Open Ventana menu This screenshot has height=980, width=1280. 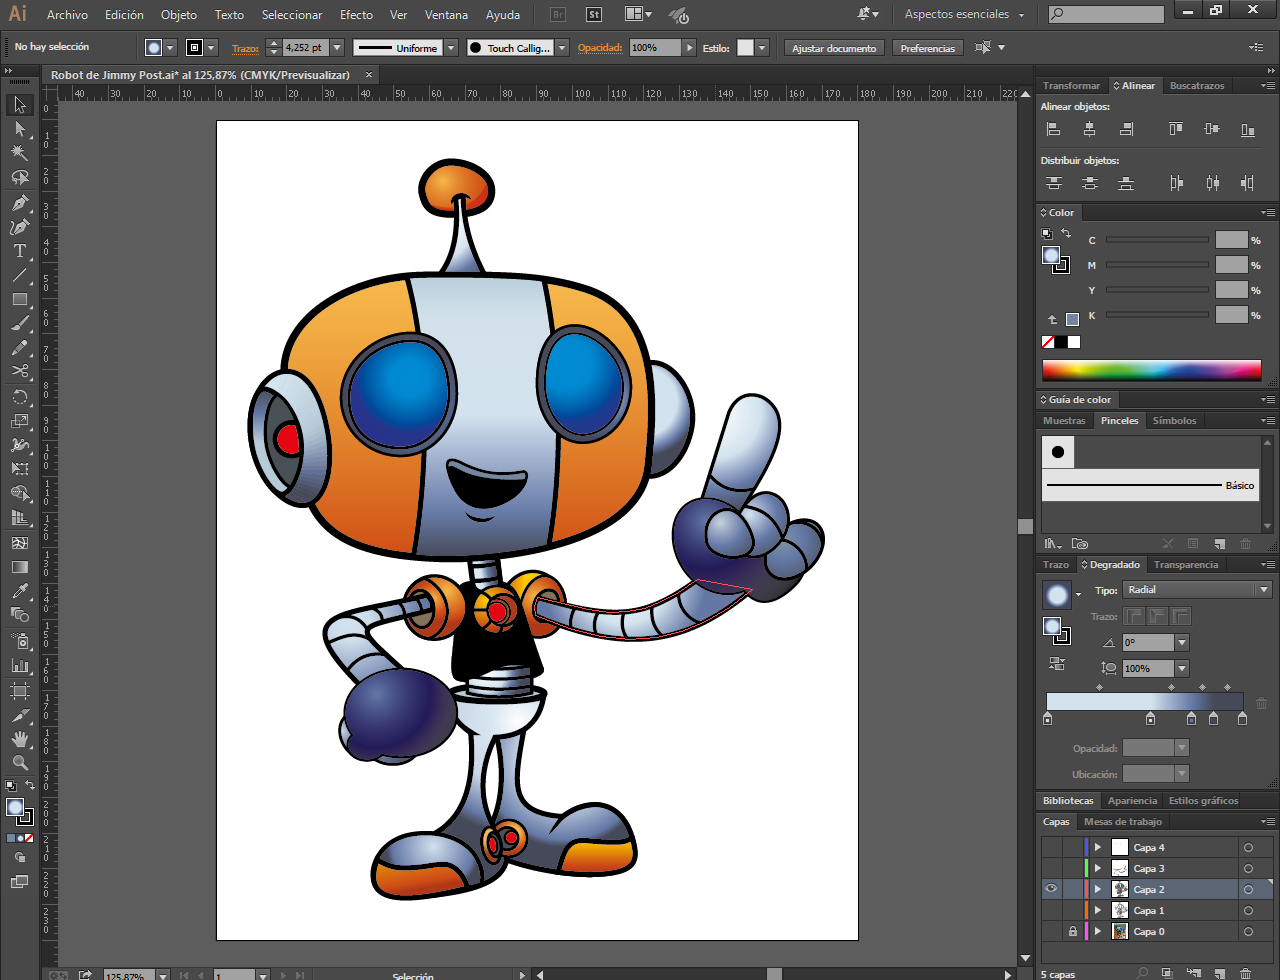(446, 15)
